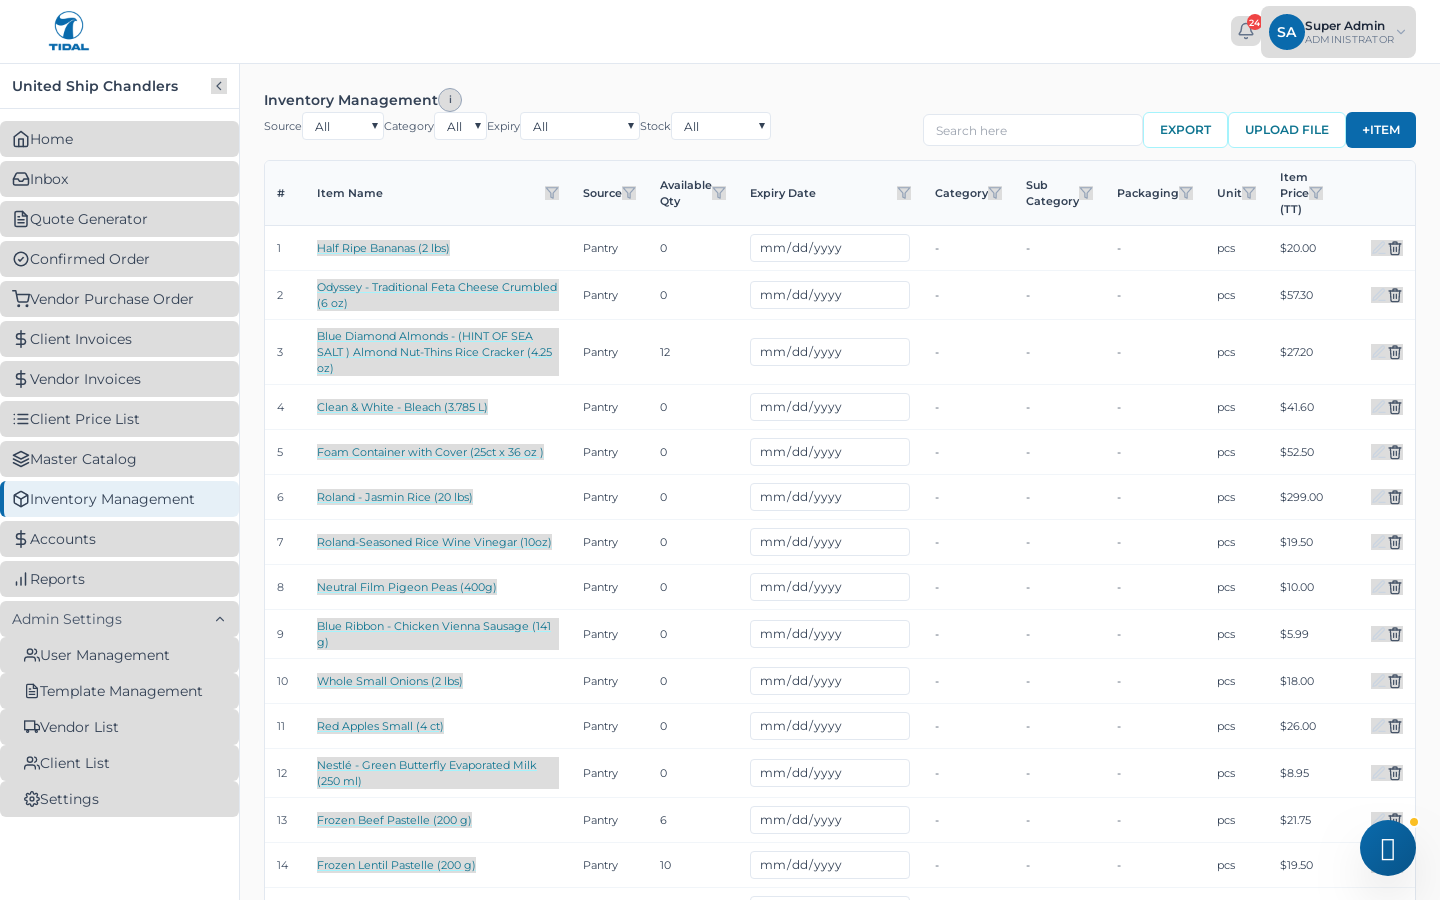Click the Export button
Screen dimensions: 1440x900
pos(1185,130)
